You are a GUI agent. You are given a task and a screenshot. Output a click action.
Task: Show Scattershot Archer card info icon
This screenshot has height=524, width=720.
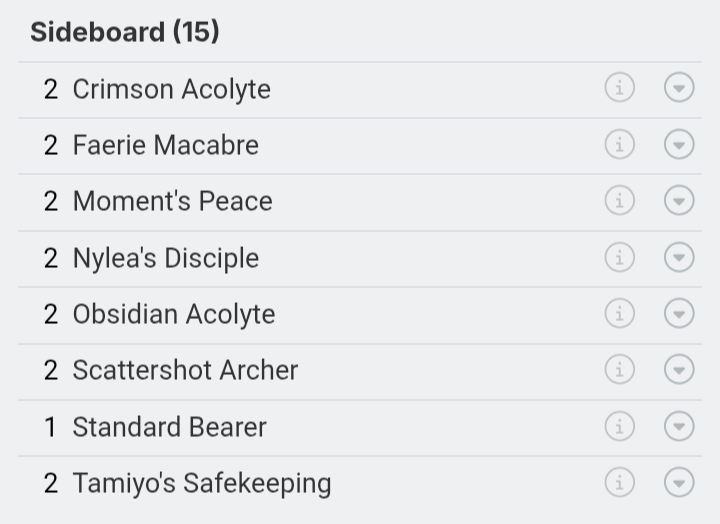[619, 370]
